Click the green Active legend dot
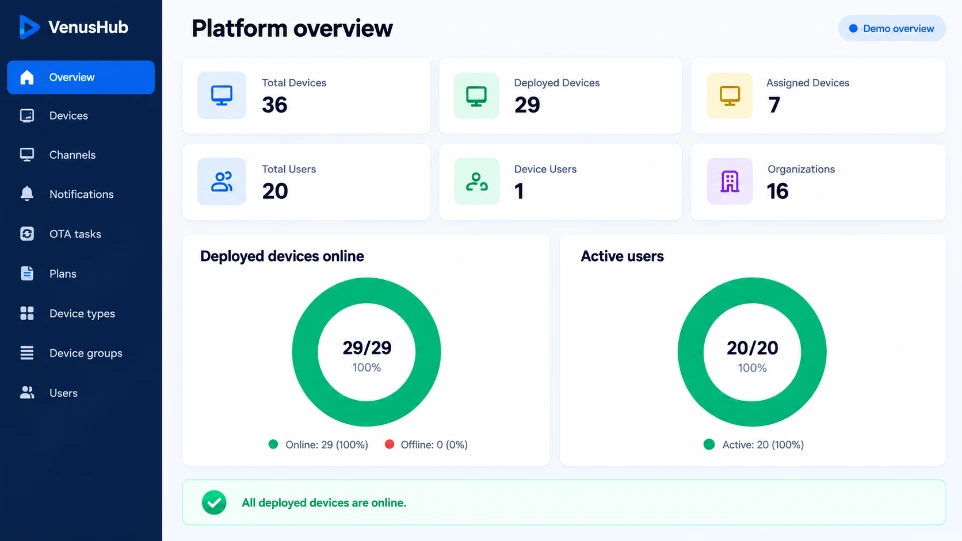 coord(709,444)
